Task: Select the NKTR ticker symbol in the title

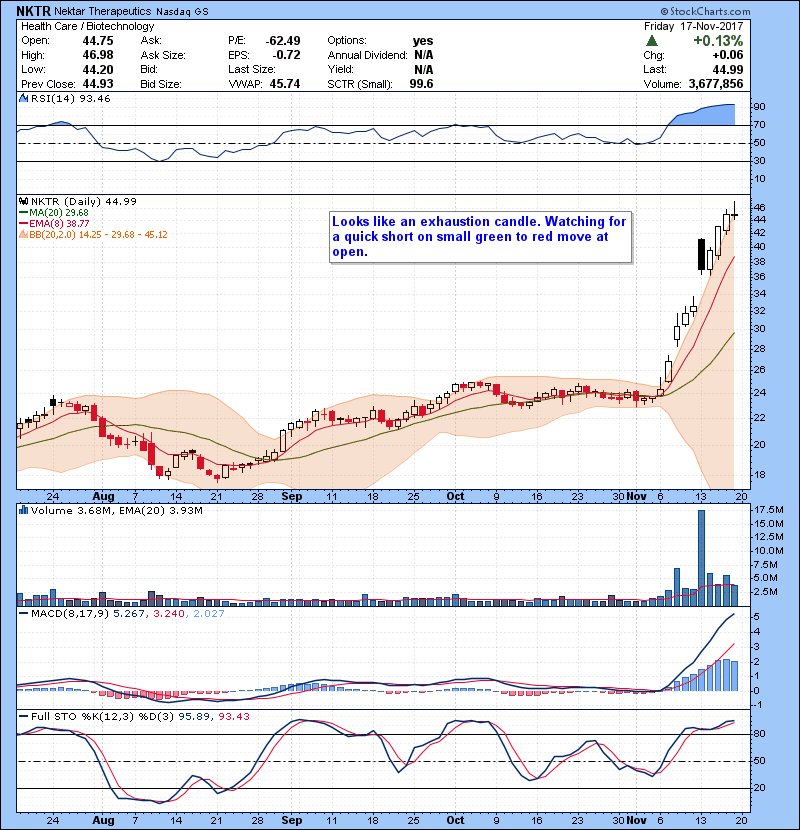Action: [x=33, y=11]
